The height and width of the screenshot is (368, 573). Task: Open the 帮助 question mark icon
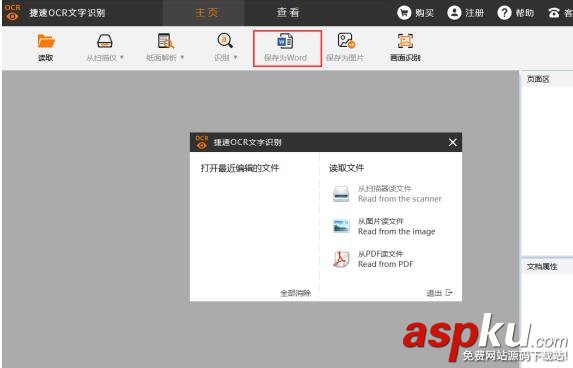coord(504,13)
